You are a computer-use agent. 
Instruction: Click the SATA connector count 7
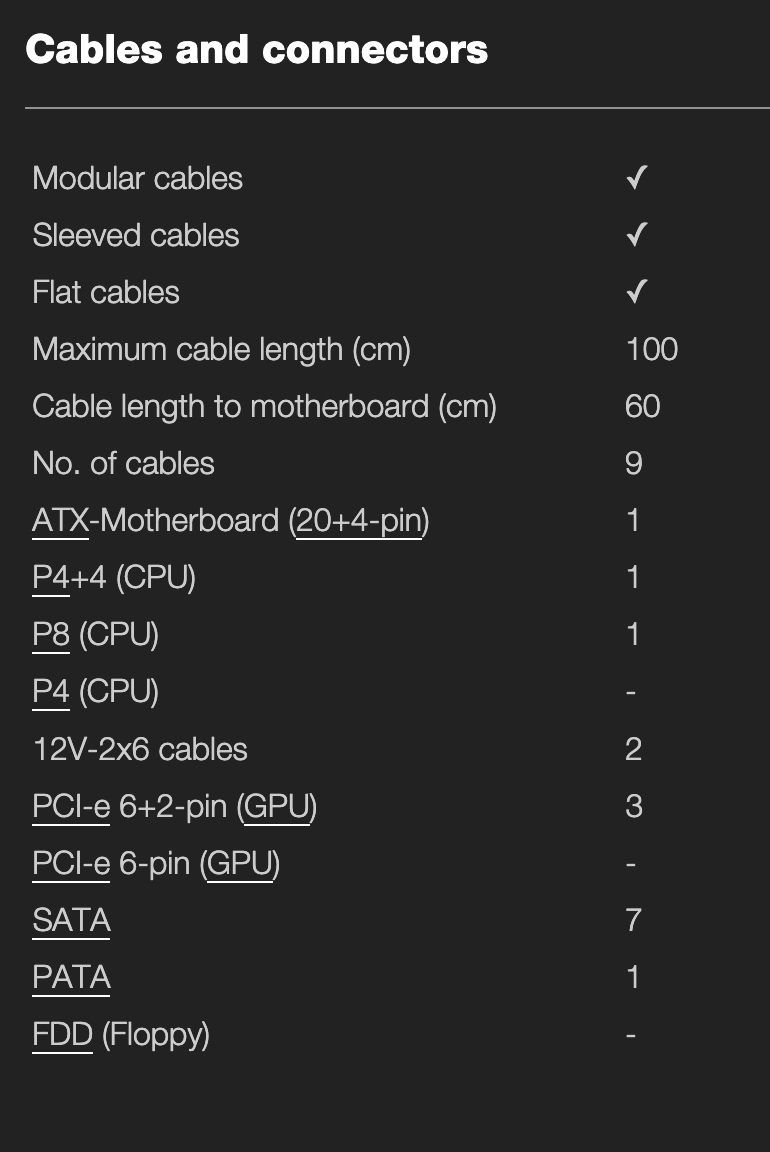click(634, 920)
